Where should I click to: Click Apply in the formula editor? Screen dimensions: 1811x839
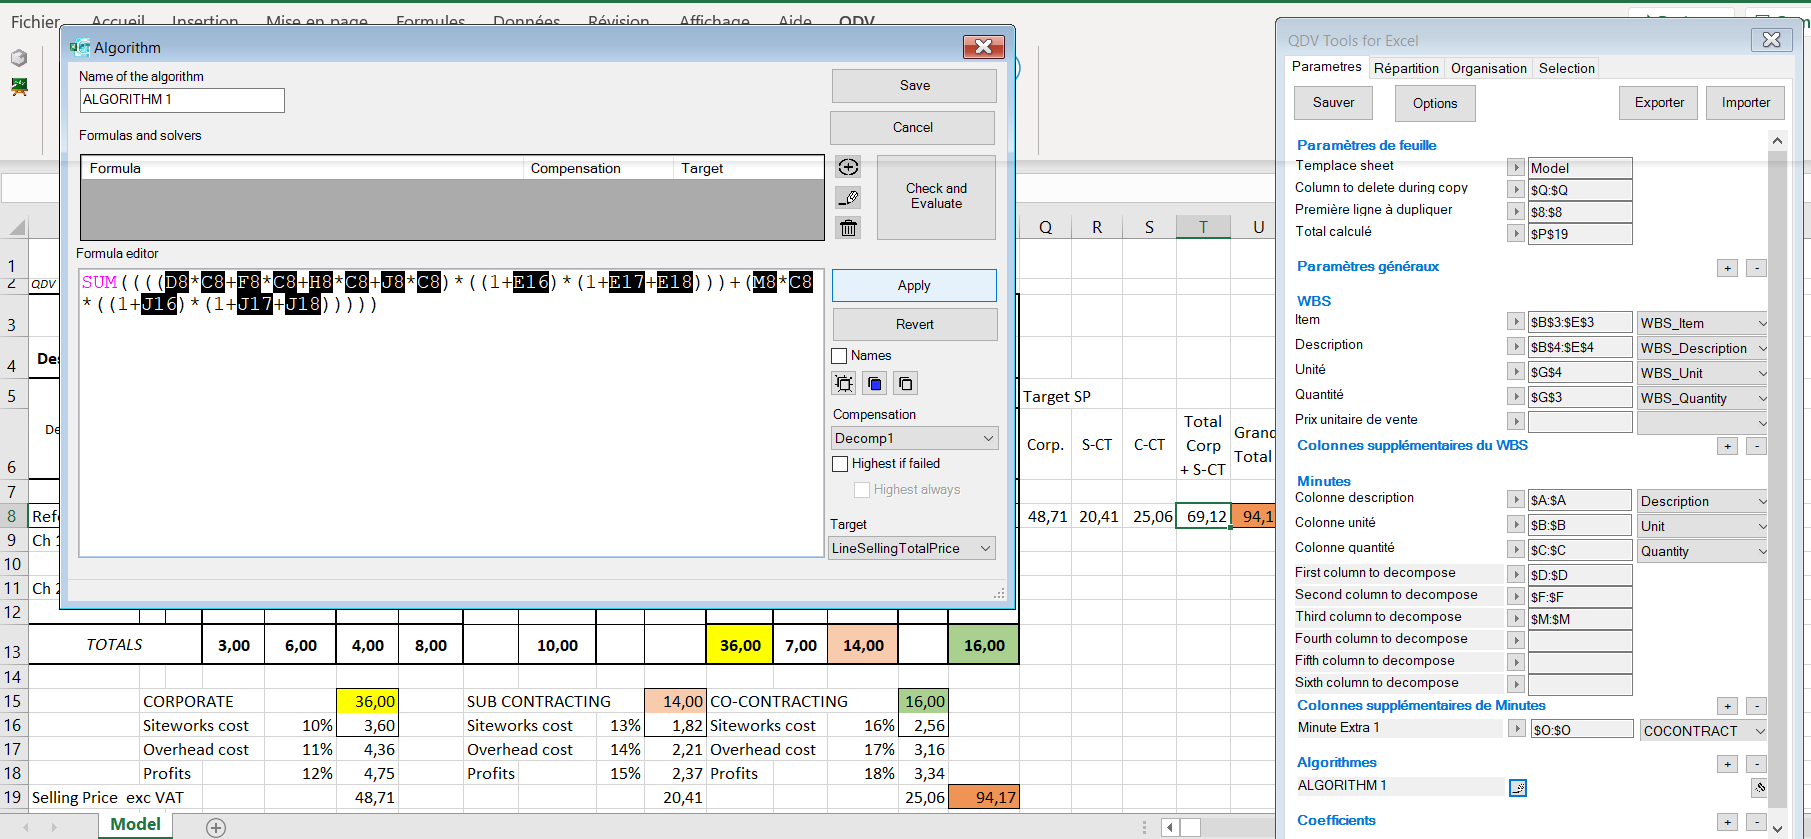(914, 286)
